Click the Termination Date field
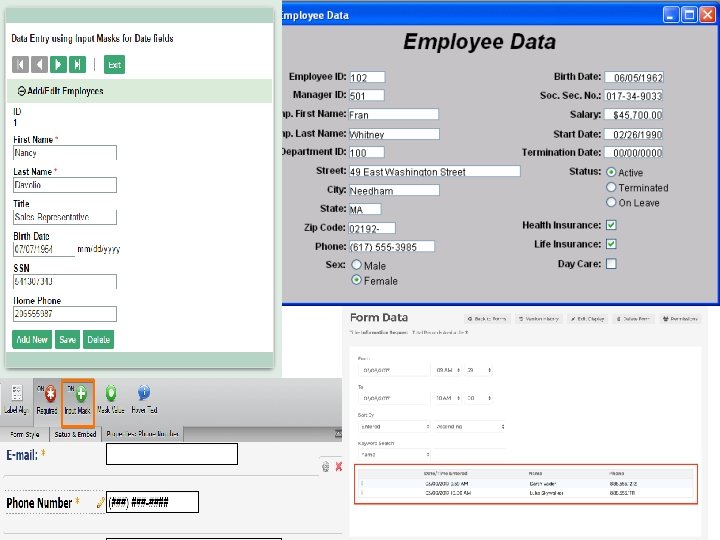 [634, 152]
